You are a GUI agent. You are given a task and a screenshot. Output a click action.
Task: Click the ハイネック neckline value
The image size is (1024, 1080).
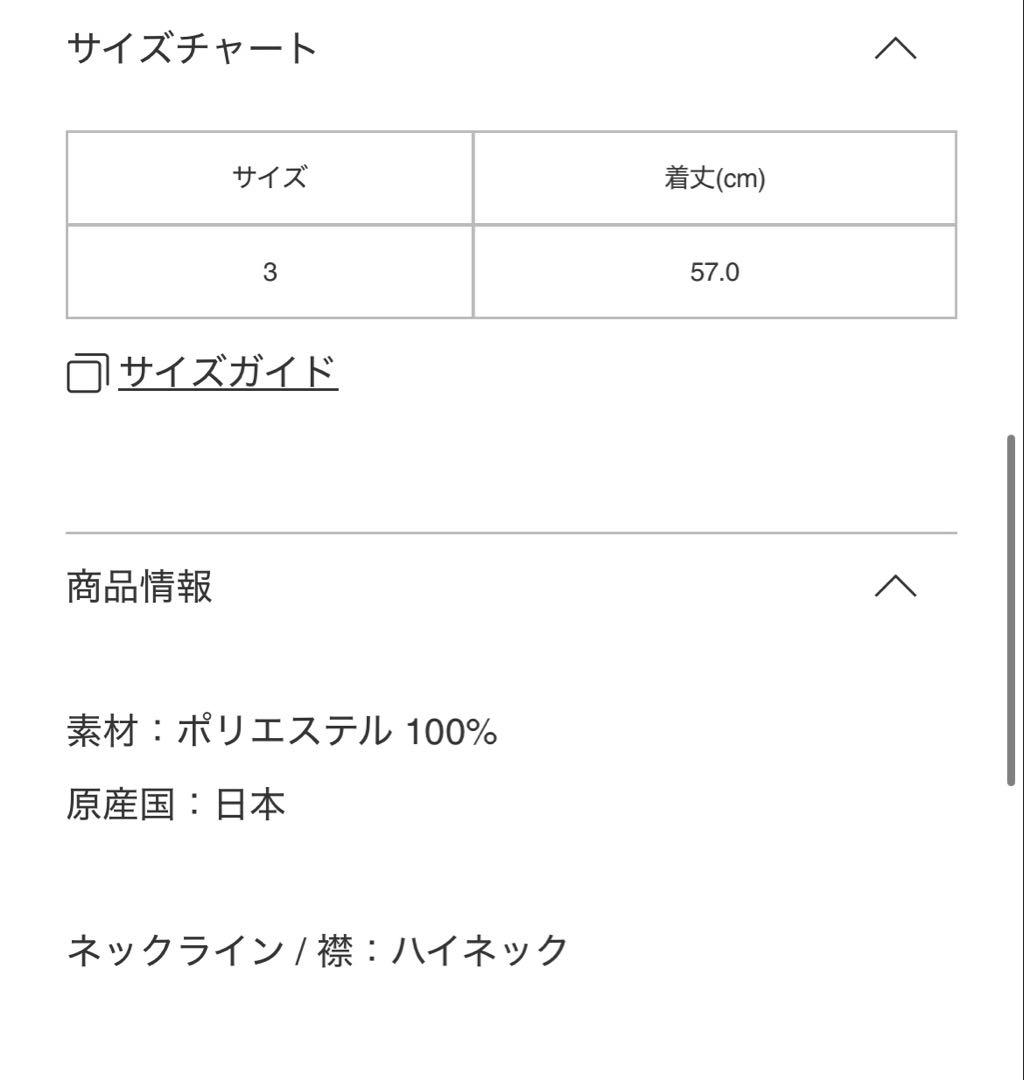click(480, 951)
